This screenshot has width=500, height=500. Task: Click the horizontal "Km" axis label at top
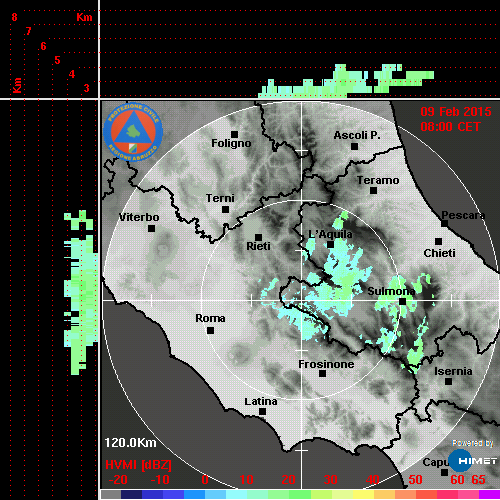[x=84, y=17]
